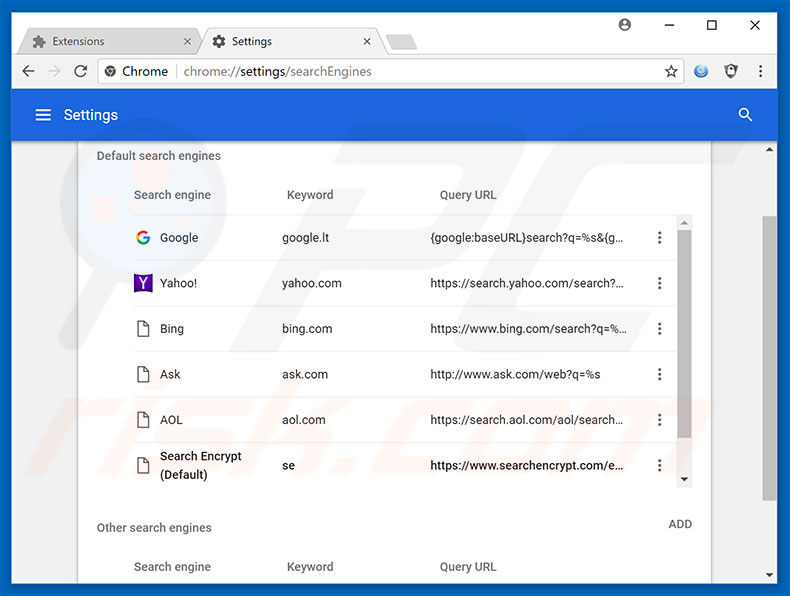Click the blue globe extension icon
This screenshot has width=790, height=596.
(x=701, y=72)
